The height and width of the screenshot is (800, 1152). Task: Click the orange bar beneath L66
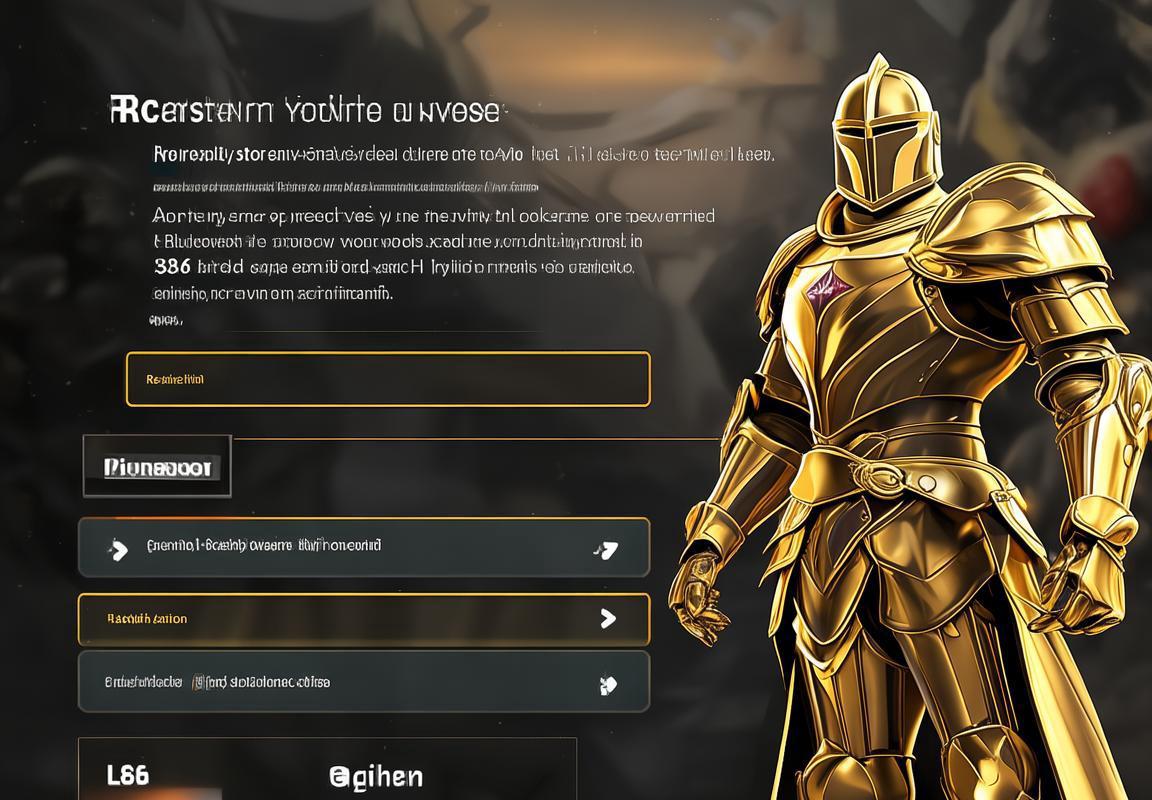(151, 794)
